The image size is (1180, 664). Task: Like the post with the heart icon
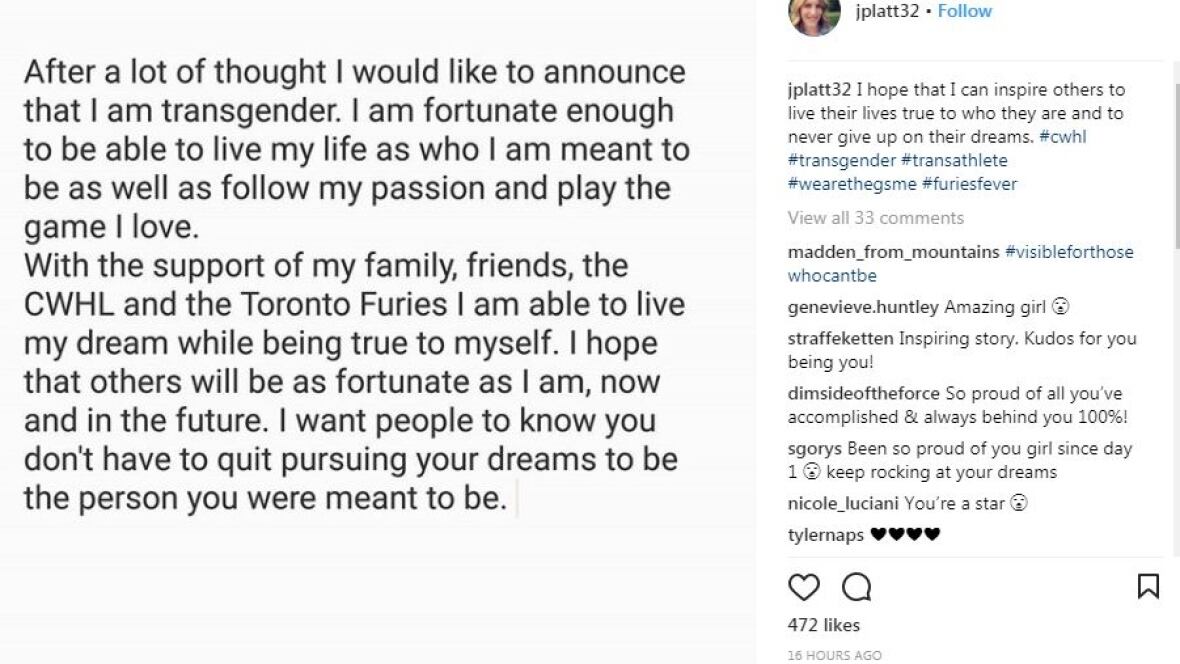804,587
